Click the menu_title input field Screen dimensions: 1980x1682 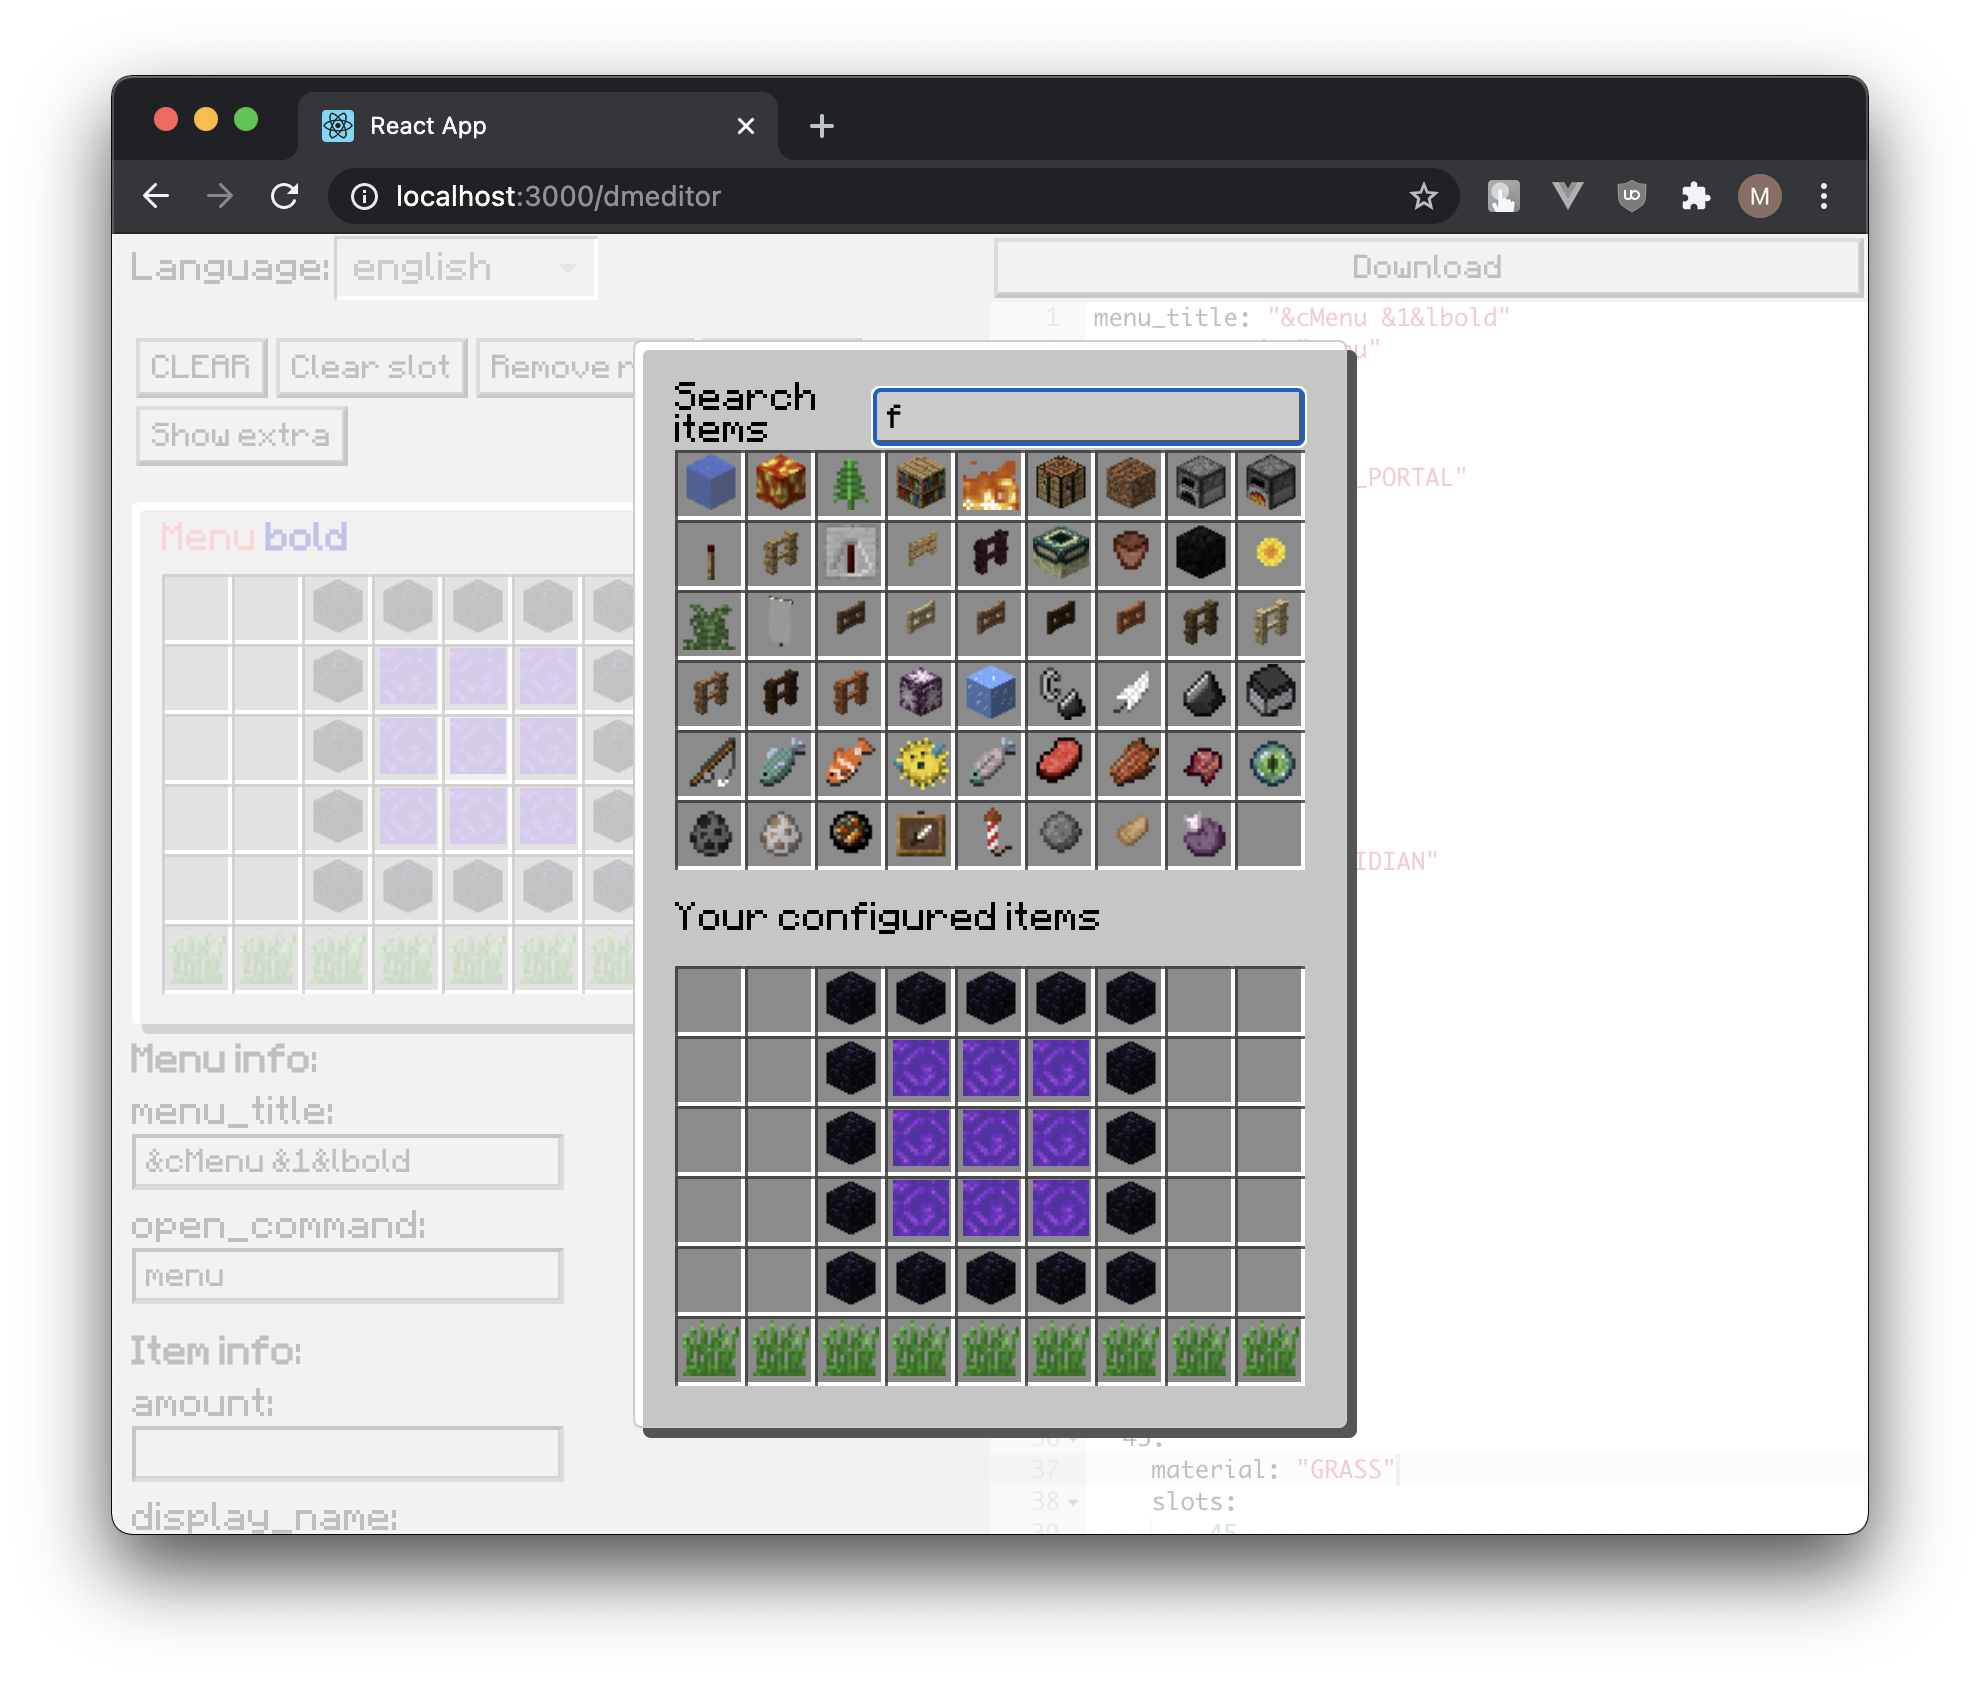coord(347,1161)
